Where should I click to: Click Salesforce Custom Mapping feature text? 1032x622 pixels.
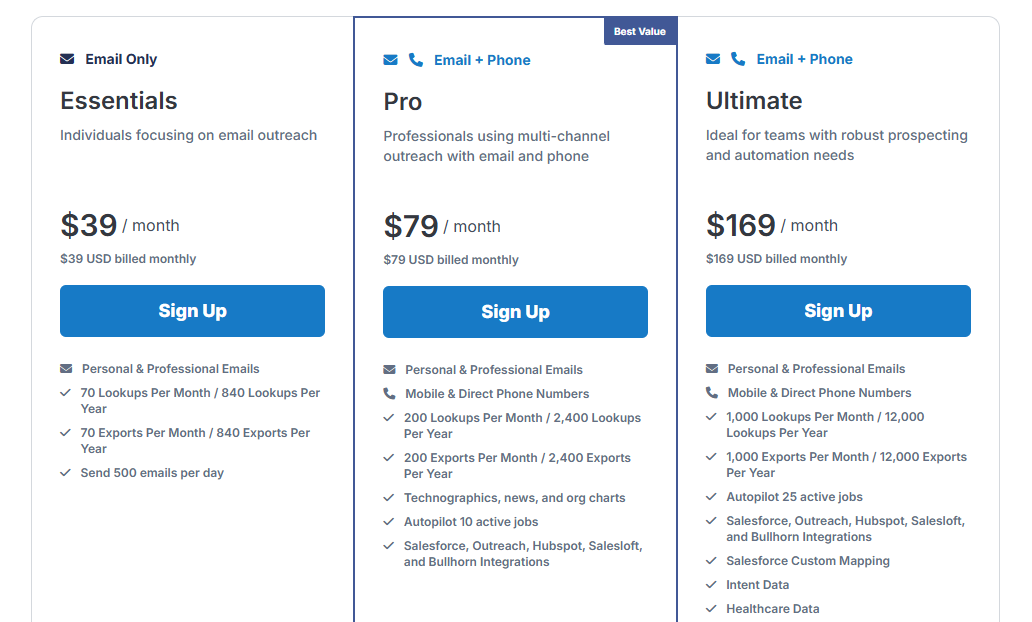pos(807,561)
